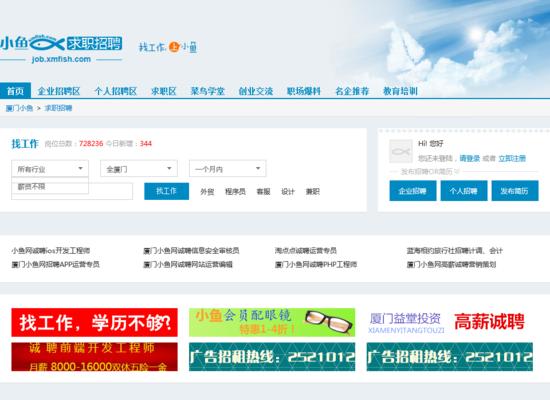Open the 职场爆料 tab
550x400 pixels.
coord(304,91)
